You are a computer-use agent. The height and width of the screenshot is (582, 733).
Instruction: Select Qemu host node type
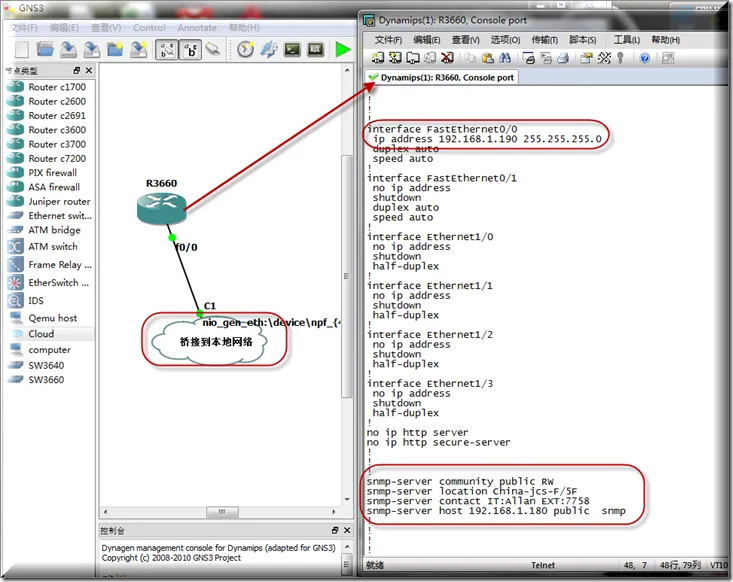tap(50, 318)
